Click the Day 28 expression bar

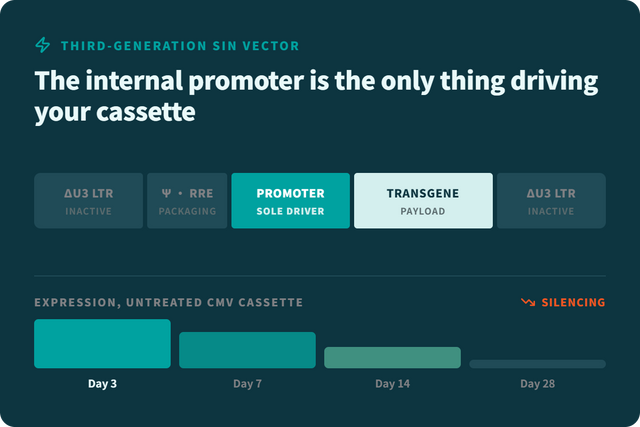point(538,364)
